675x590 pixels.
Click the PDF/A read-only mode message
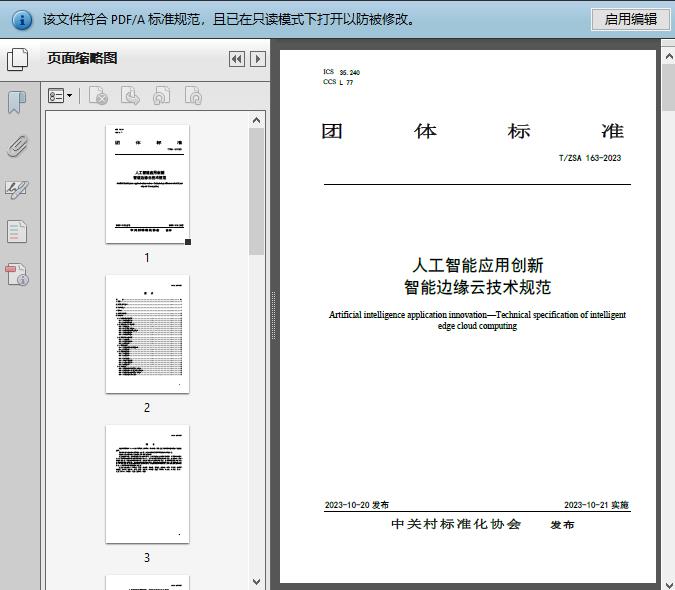(x=229, y=19)
